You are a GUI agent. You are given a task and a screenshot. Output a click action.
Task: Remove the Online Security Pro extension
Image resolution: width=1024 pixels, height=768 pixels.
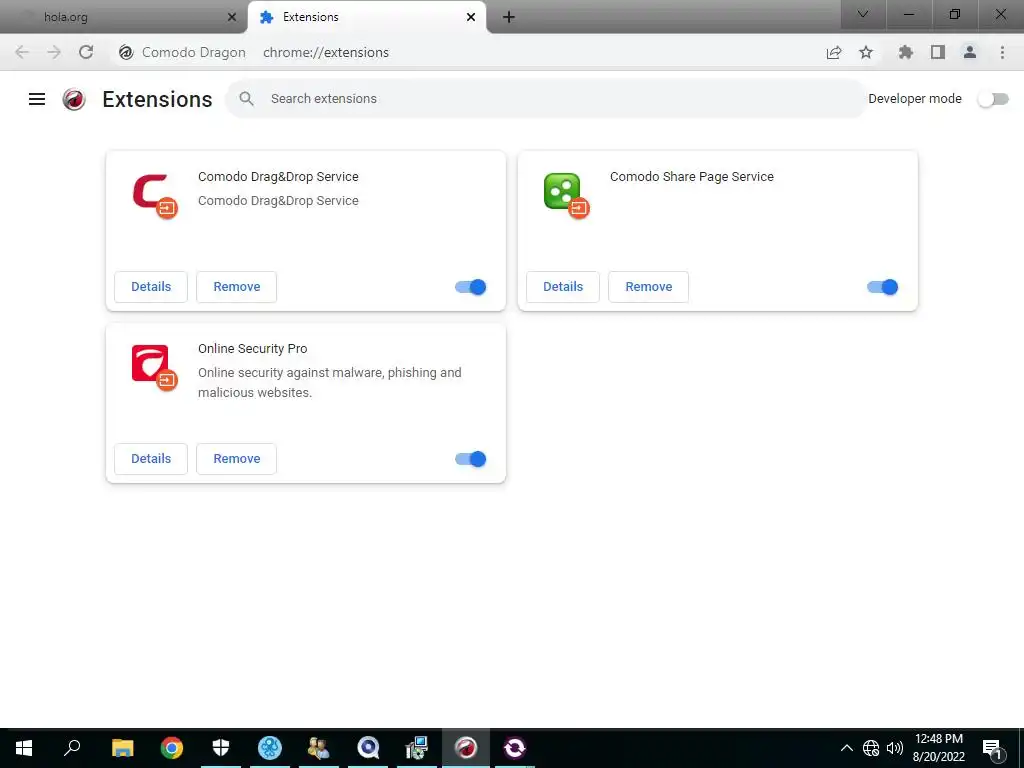coord(236,458)
